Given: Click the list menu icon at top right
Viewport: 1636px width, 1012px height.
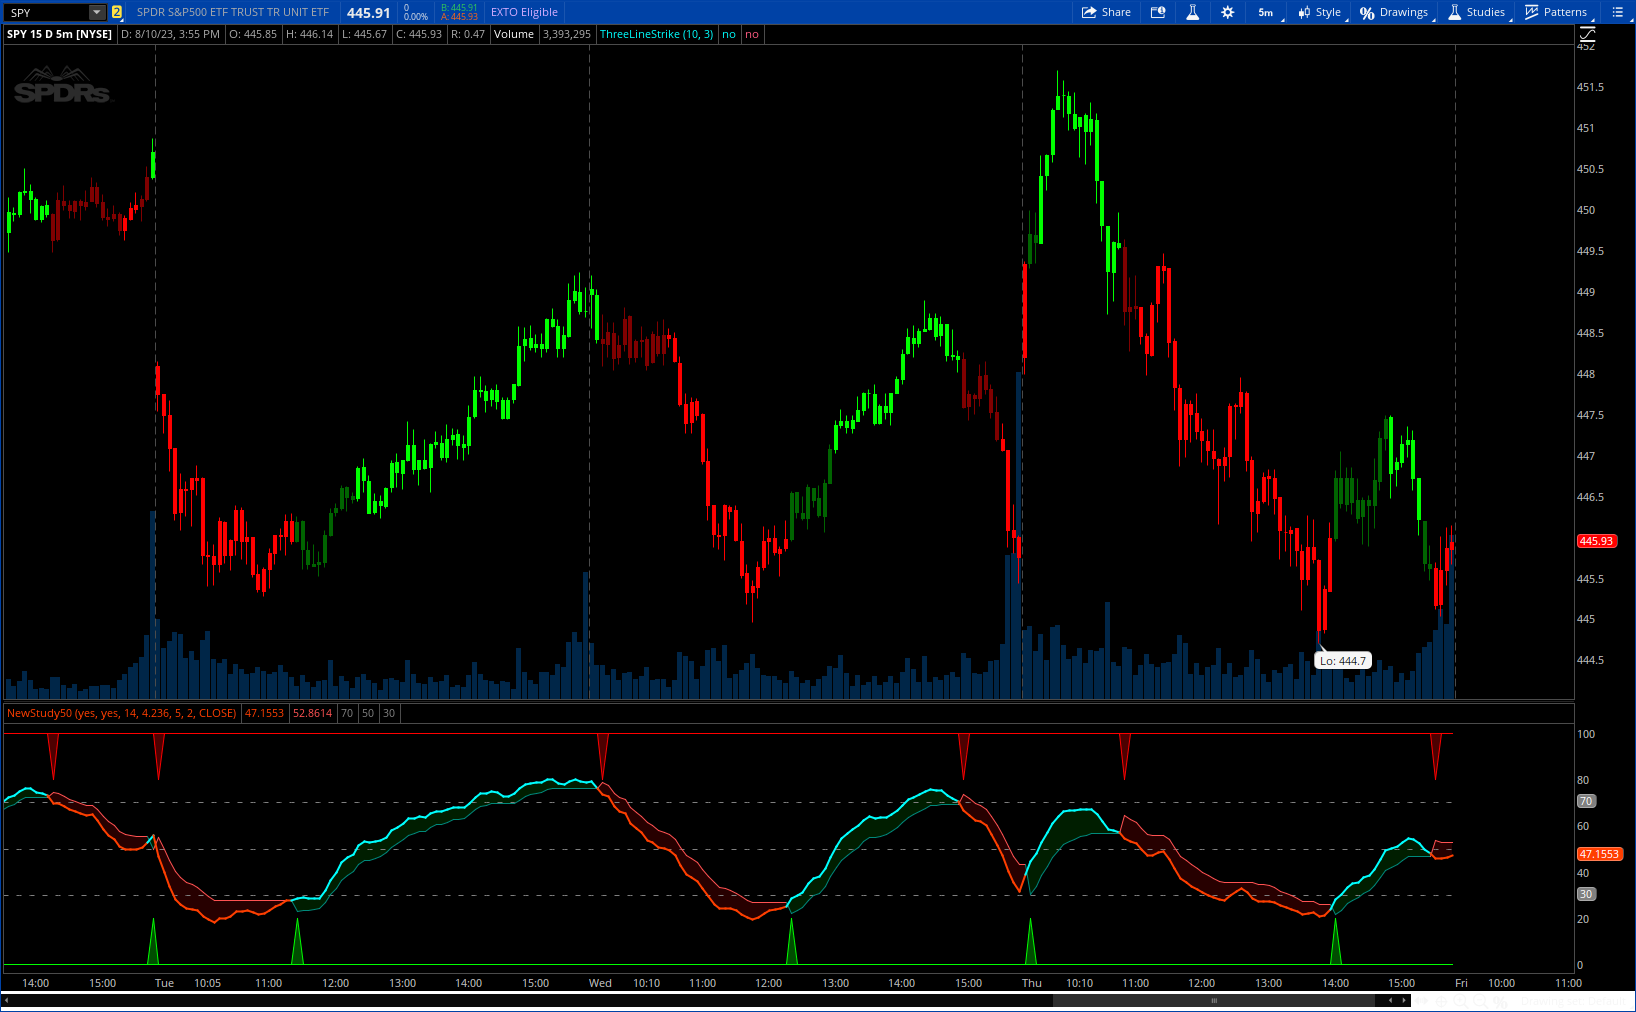Looking at the screenshot, I should [x=1618, y=12].
